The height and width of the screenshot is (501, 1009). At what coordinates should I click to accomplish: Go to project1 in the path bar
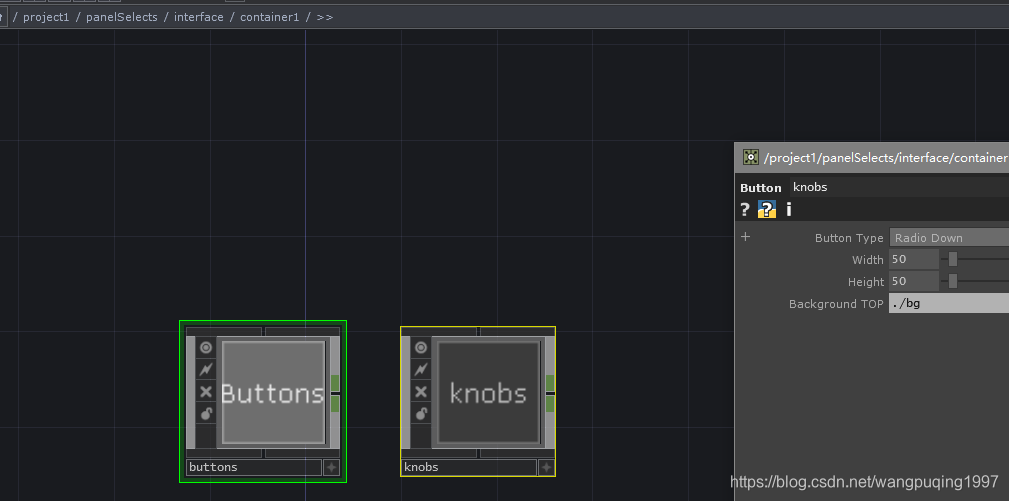coord(46,17)
